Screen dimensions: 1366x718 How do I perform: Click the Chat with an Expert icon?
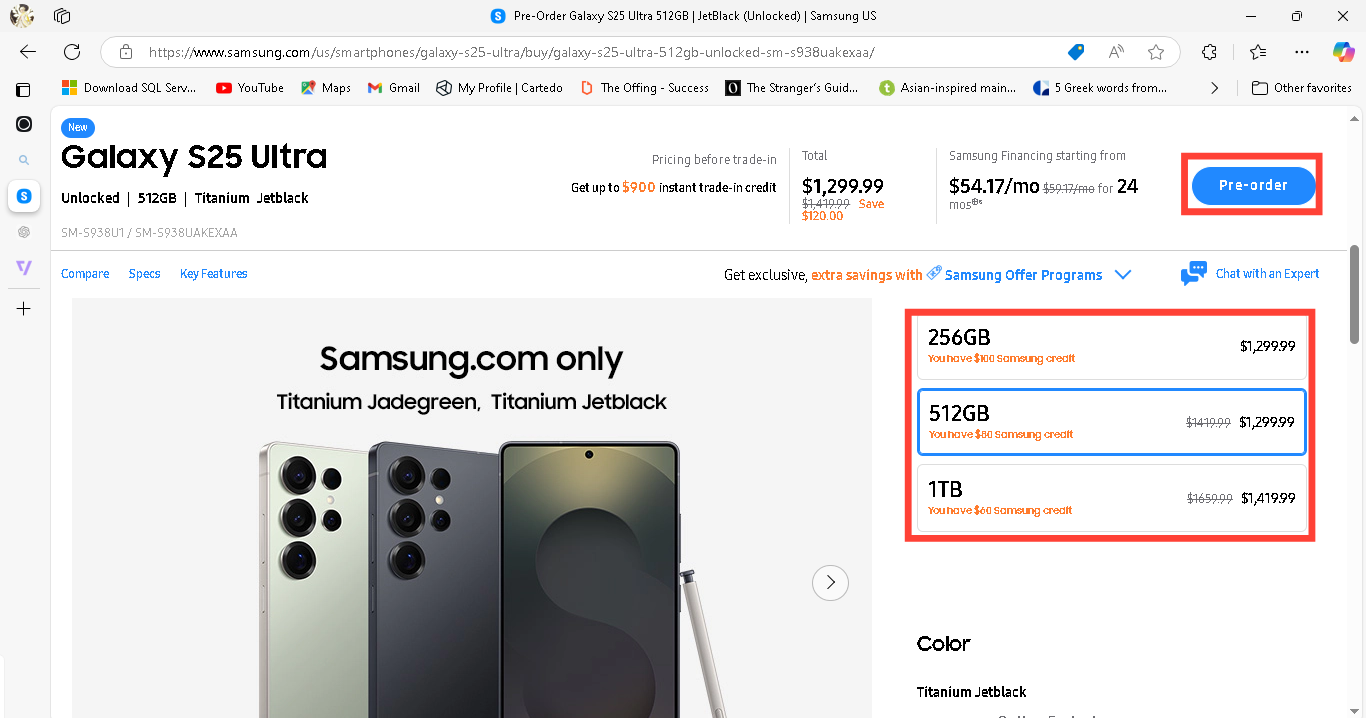coord(1193,274)
